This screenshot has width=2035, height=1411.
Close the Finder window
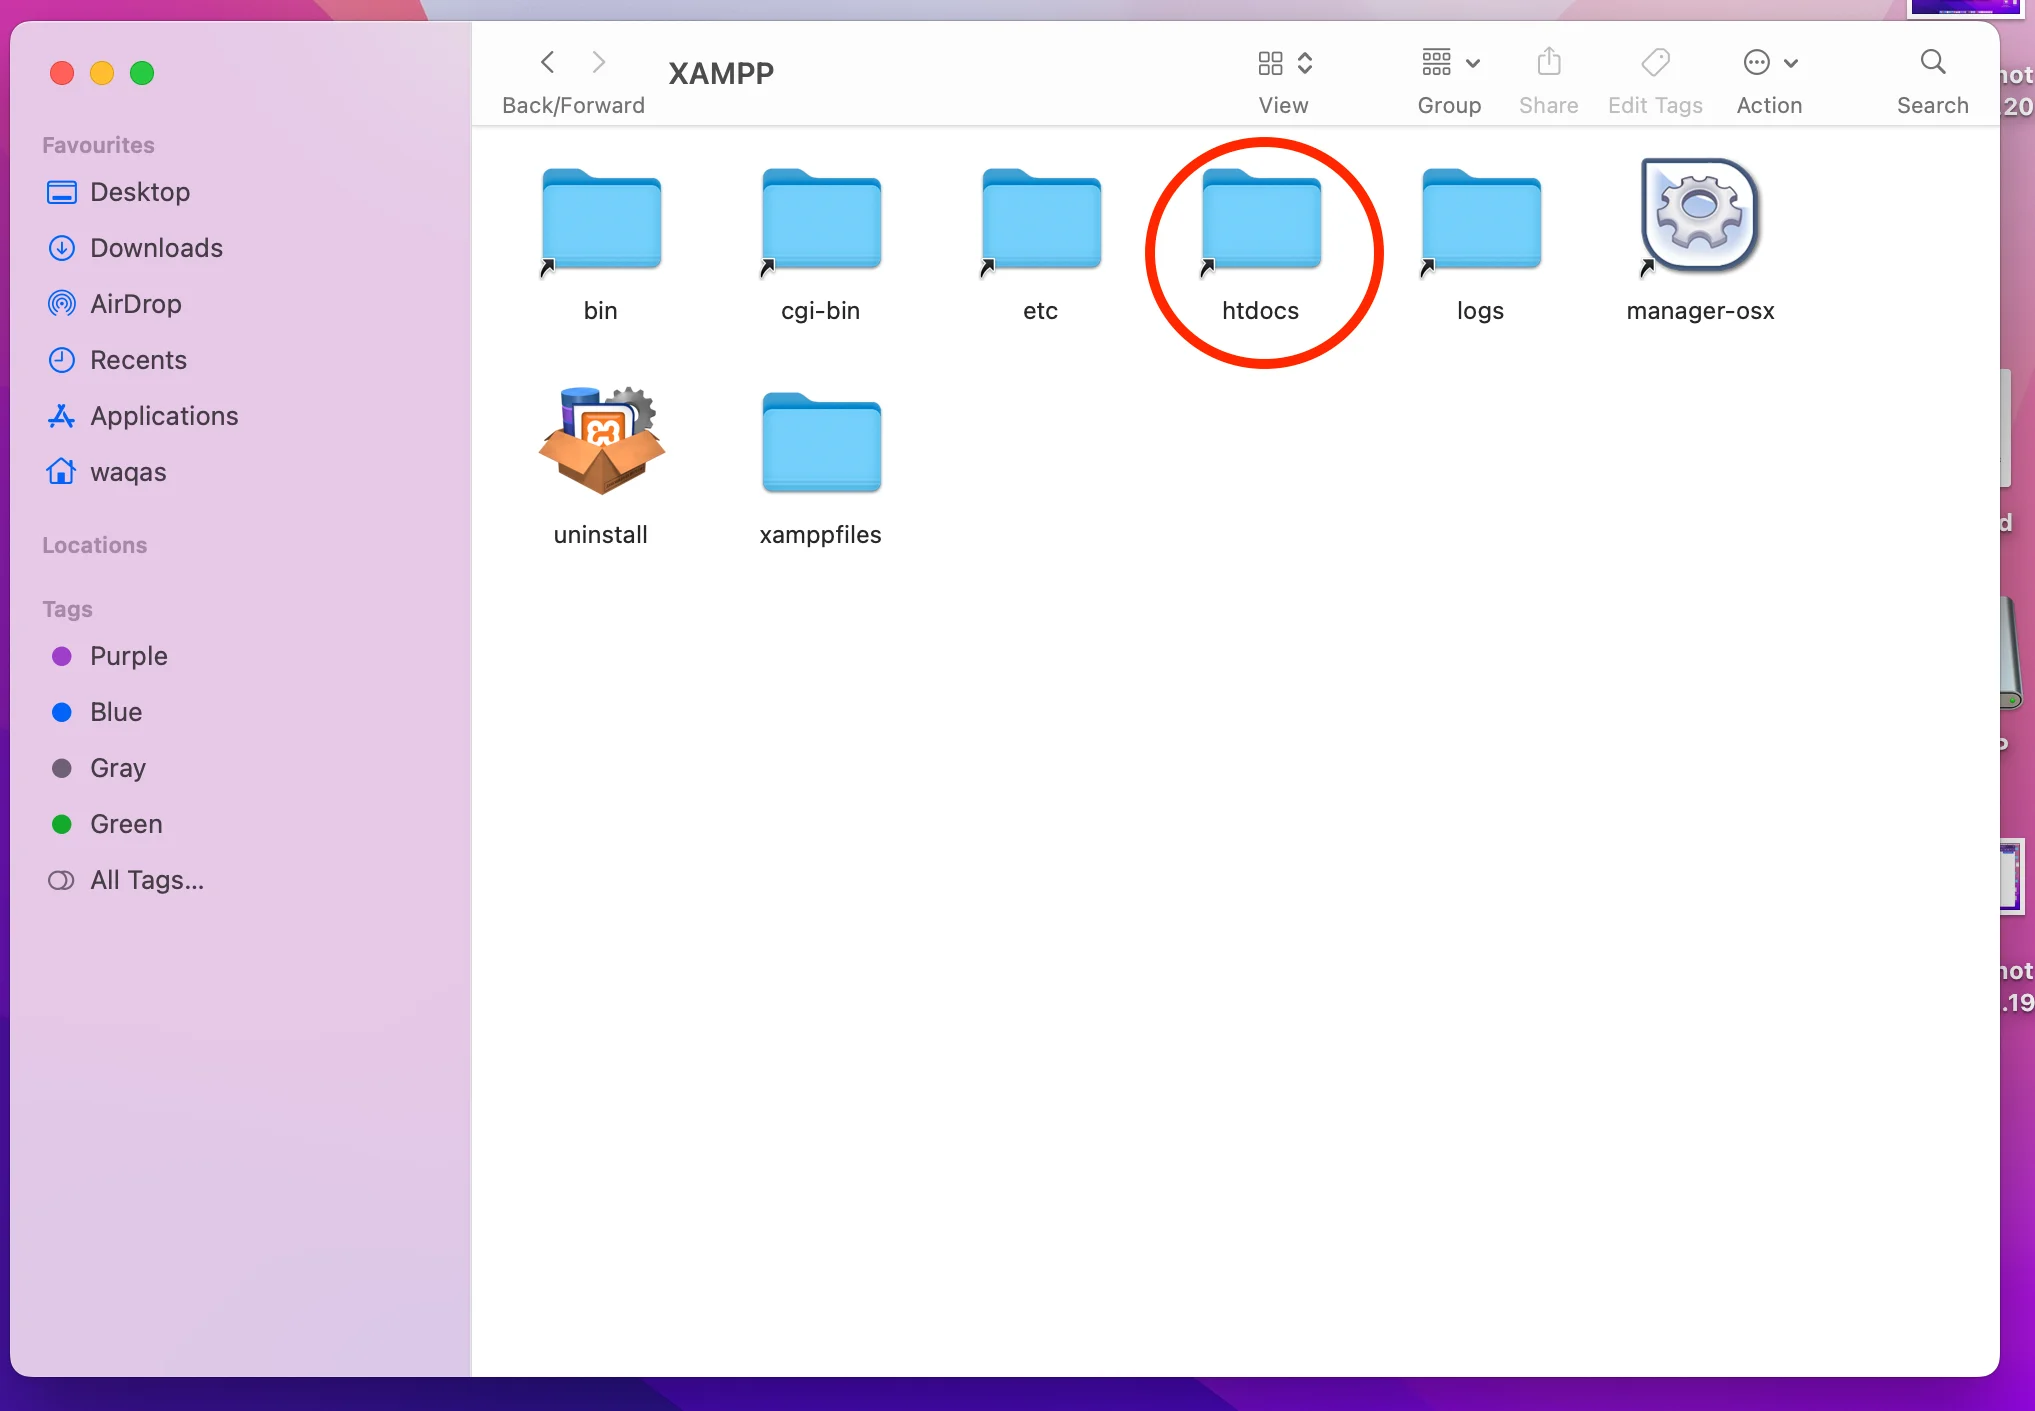(x=62, y=73)
